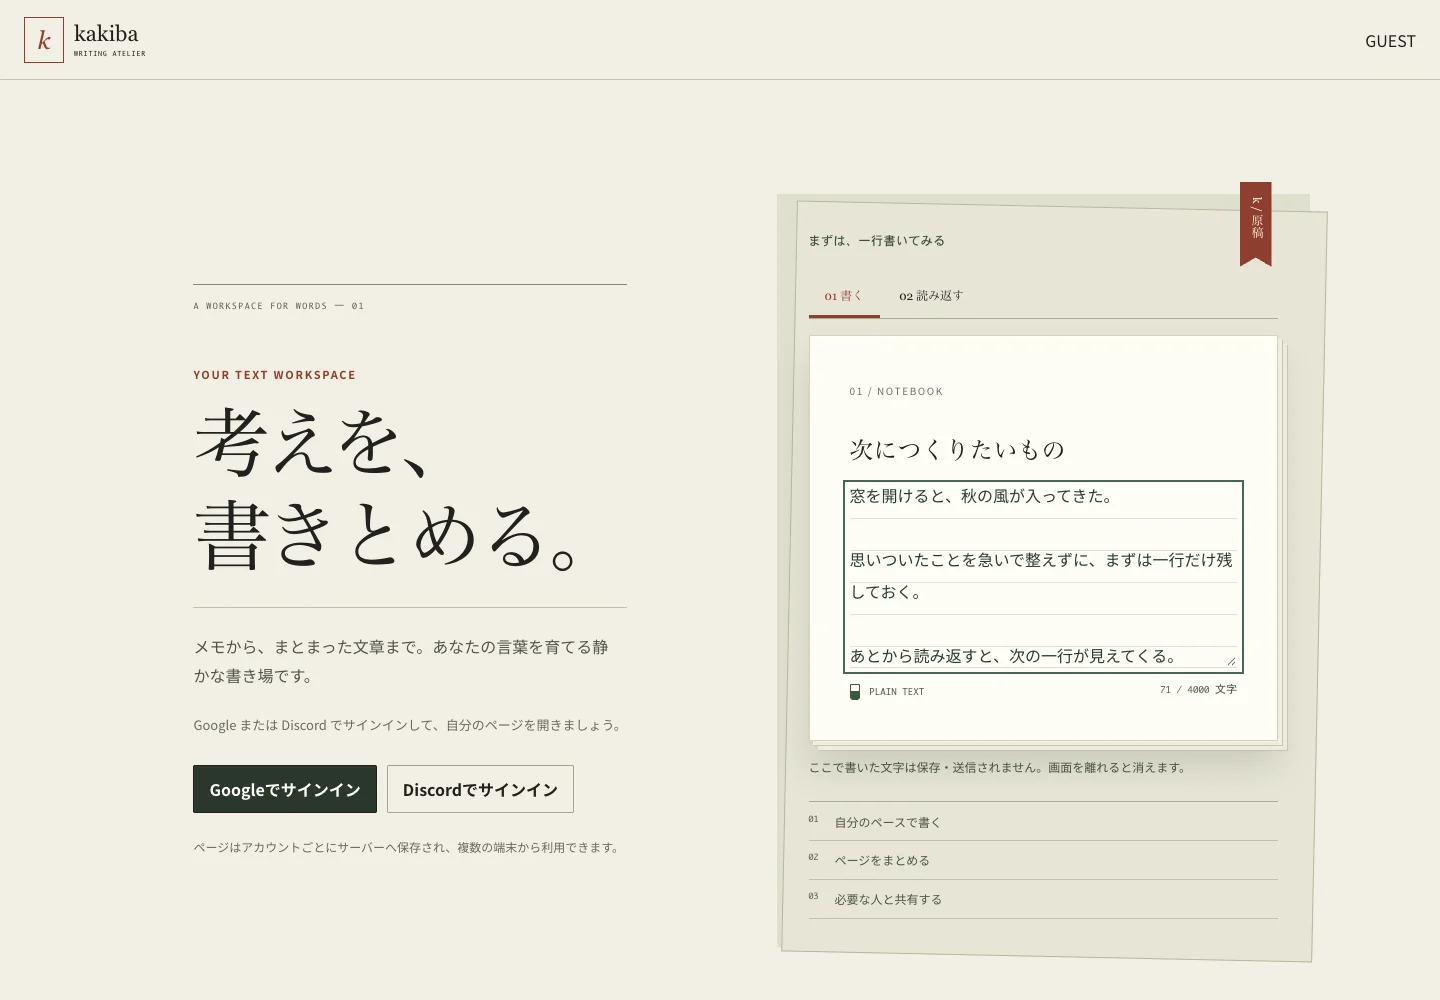Click the 次につくりたいもの notebook title

pos(957,450)
